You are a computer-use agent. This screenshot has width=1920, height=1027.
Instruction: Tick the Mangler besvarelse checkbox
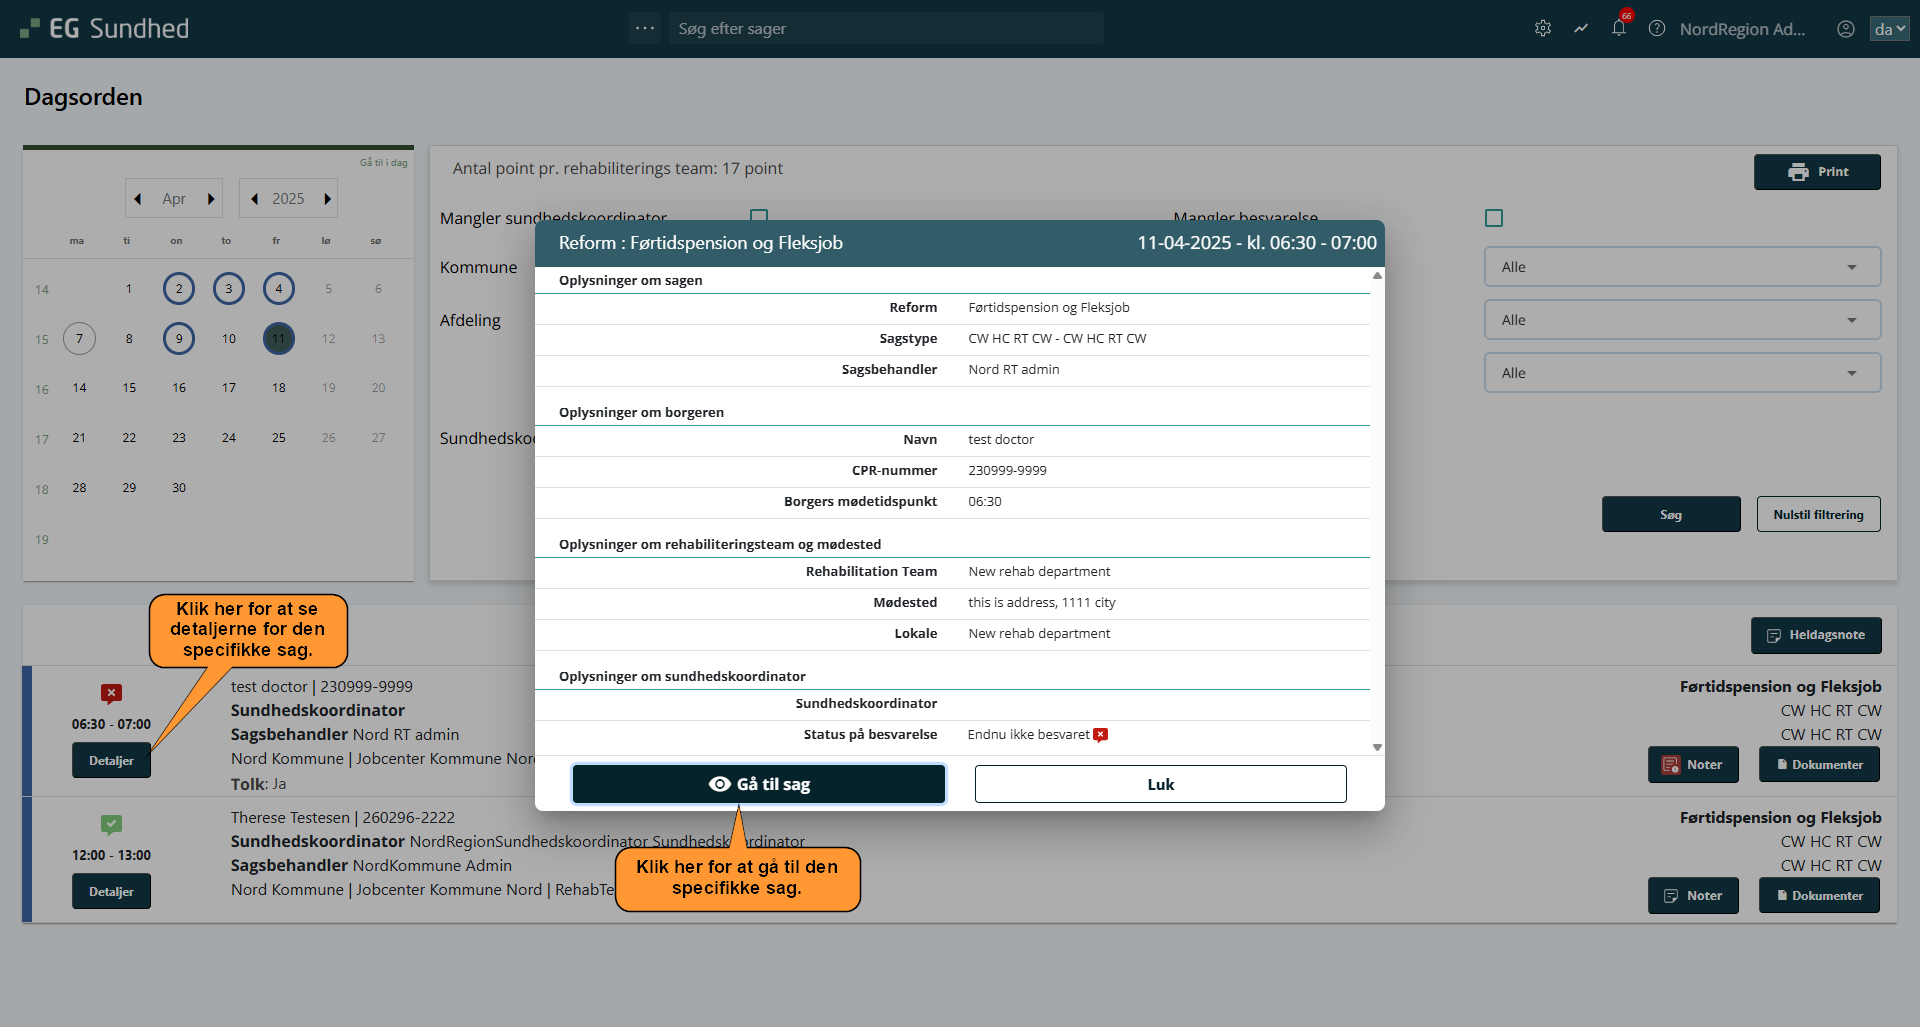1494,218
